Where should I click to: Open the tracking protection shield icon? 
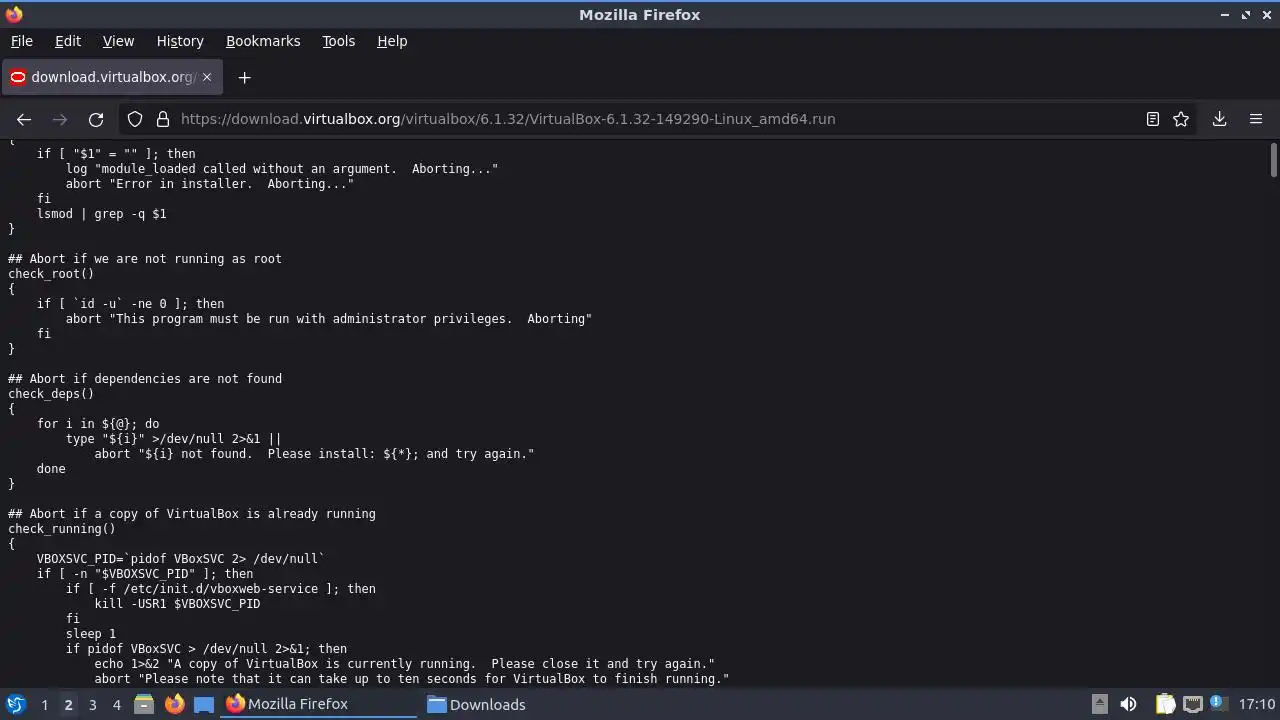(135, 119)
